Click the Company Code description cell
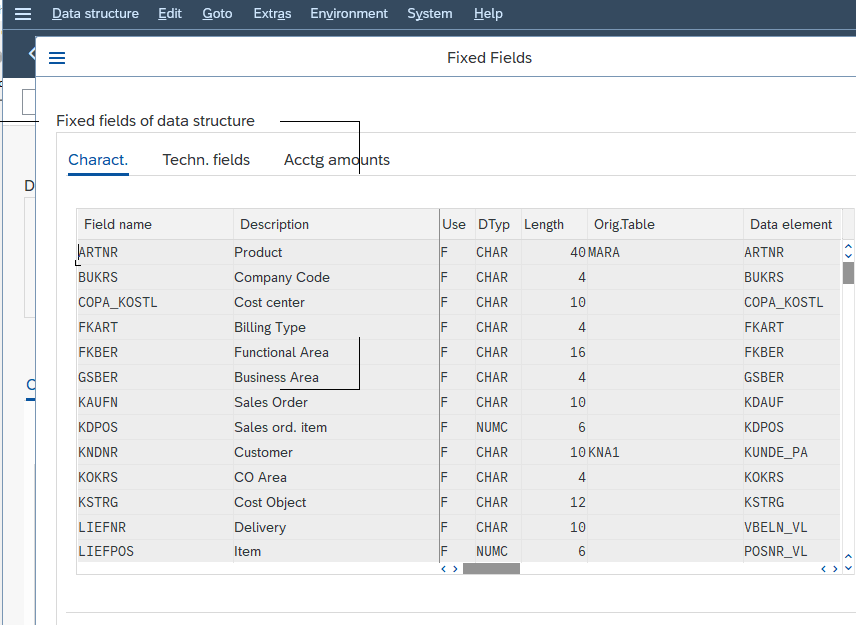 (x=336, y=278)
